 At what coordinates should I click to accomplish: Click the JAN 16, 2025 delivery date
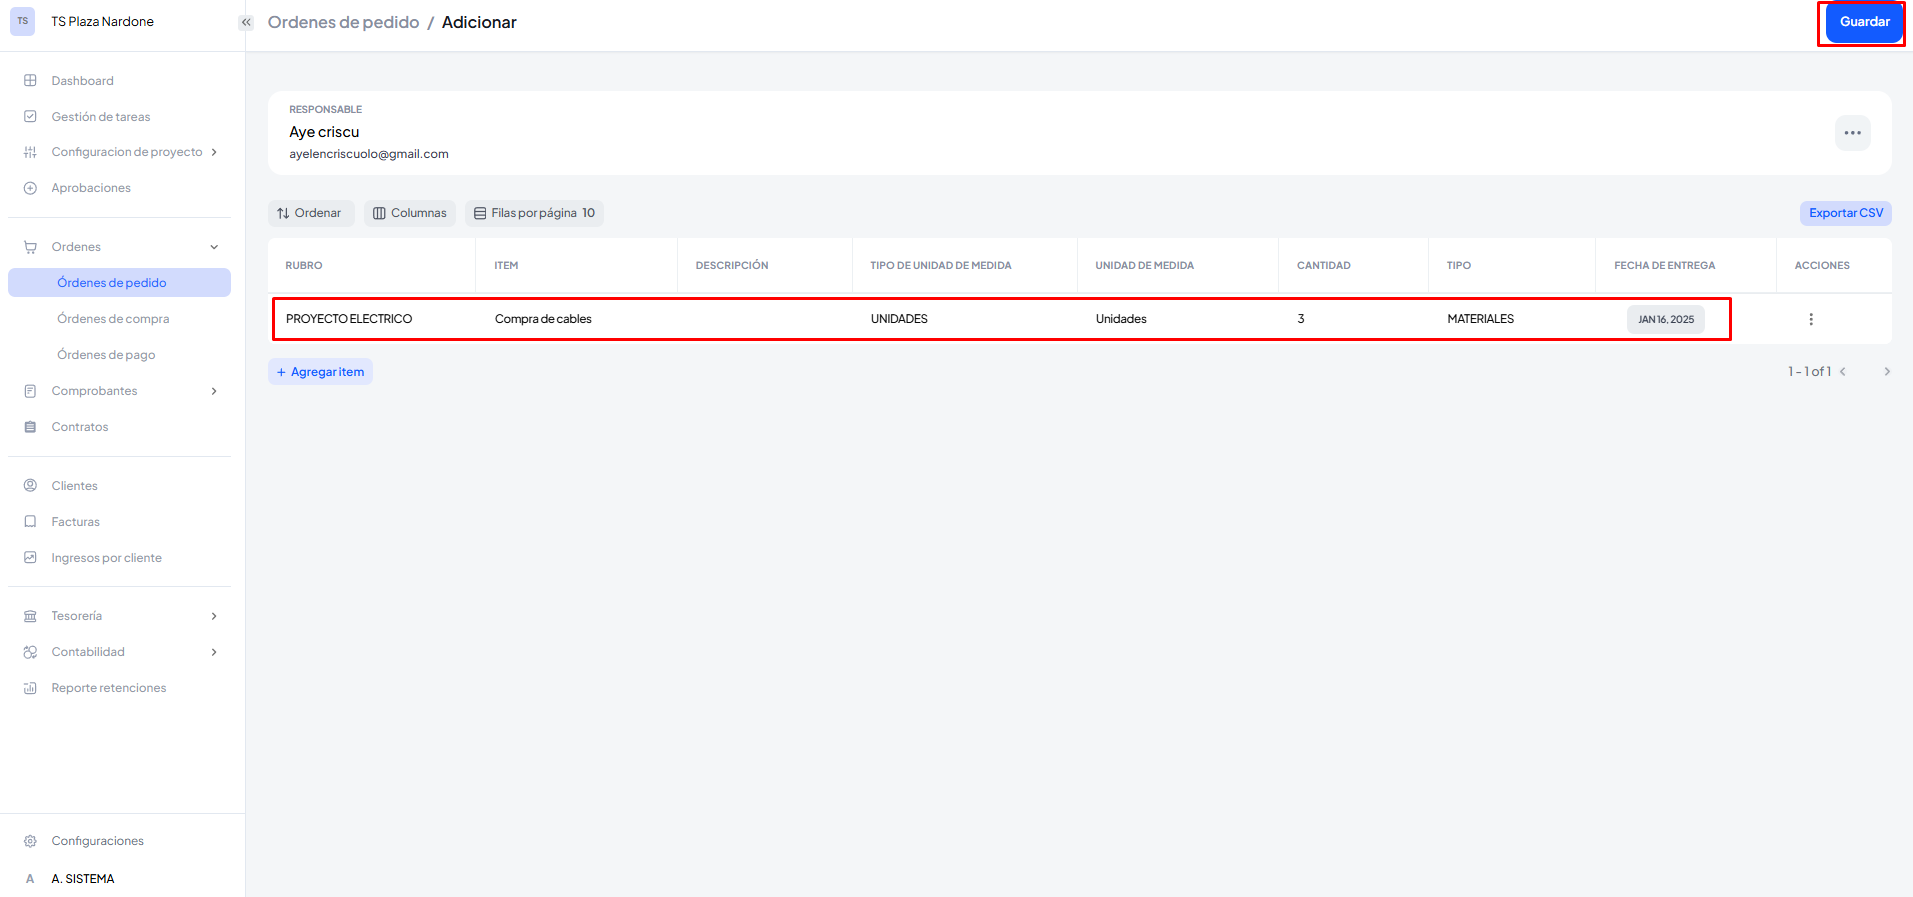(x=1665, y=319)
